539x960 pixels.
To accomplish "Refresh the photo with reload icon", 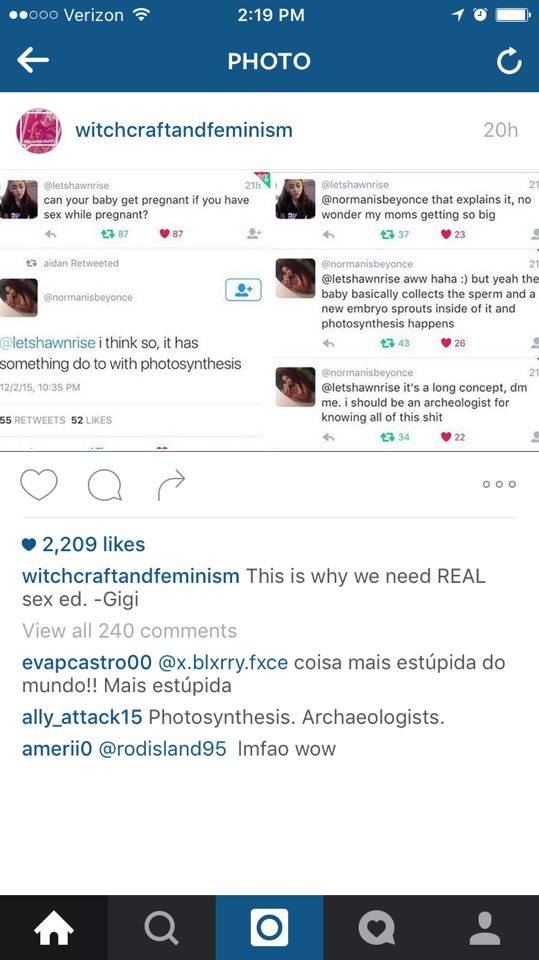I will pyautogui.click(x=509, y=61).
